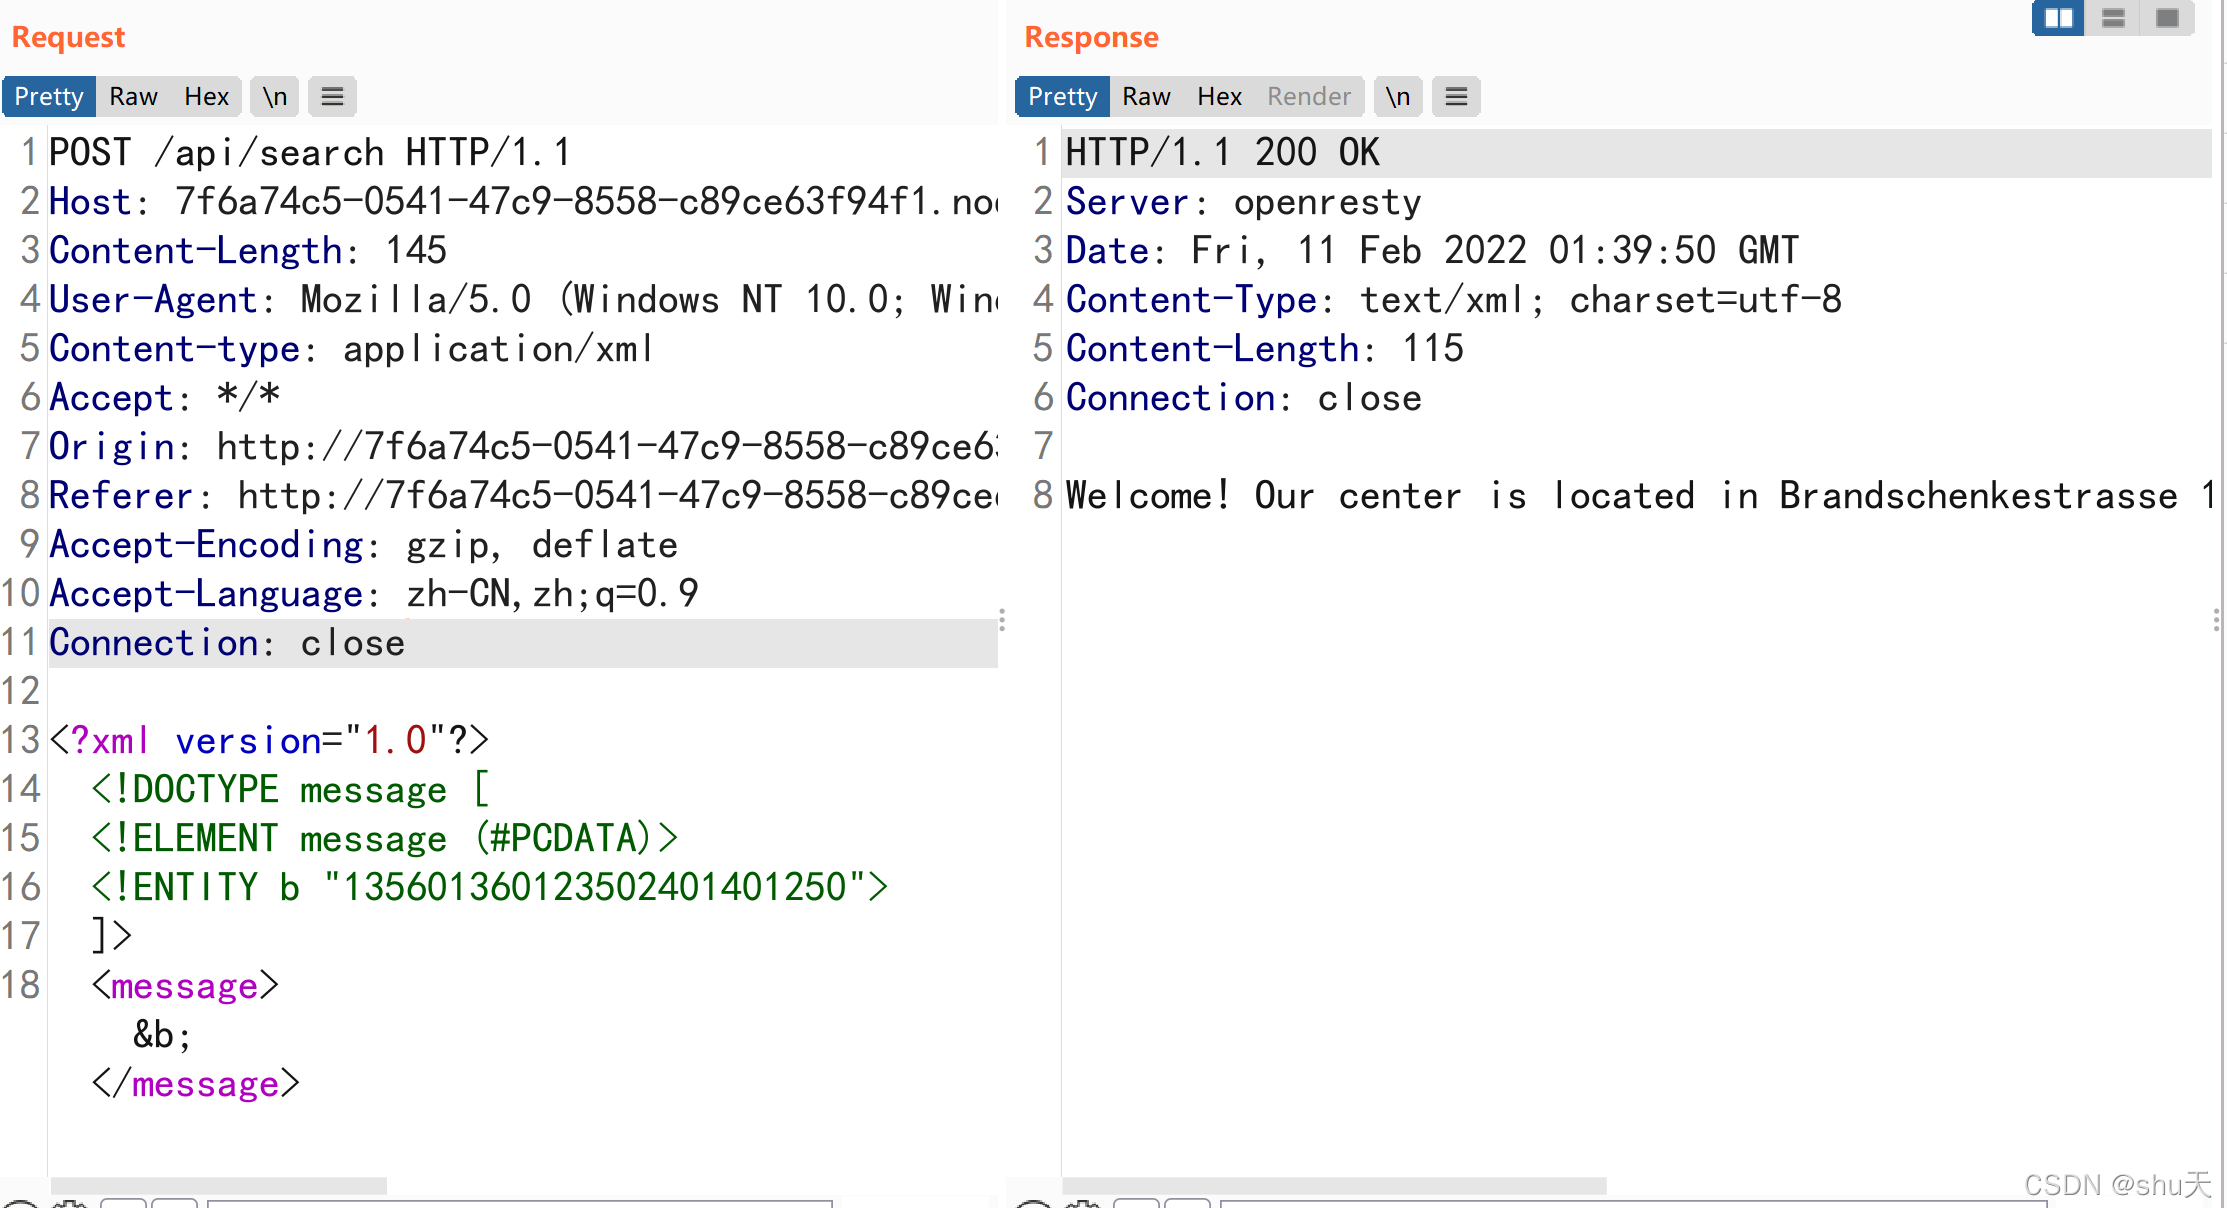Click the pane divider handle between Request and Response
Screen dimensions: 2227x1208
click(x=1002, y=620)
